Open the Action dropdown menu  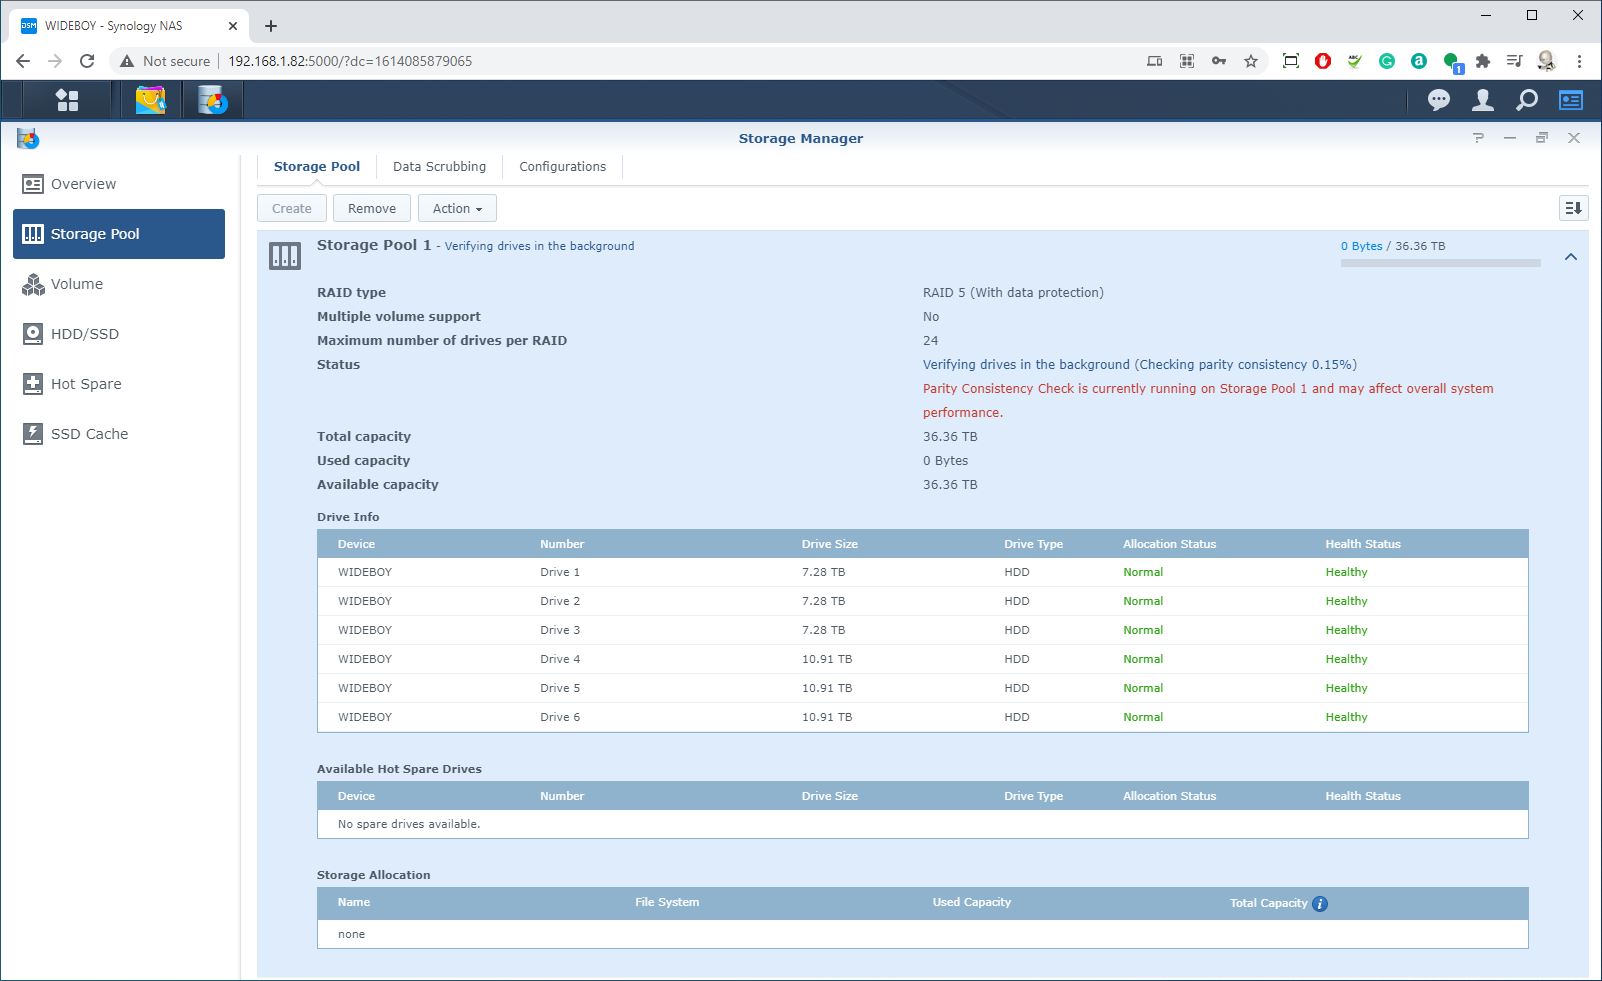457,208
